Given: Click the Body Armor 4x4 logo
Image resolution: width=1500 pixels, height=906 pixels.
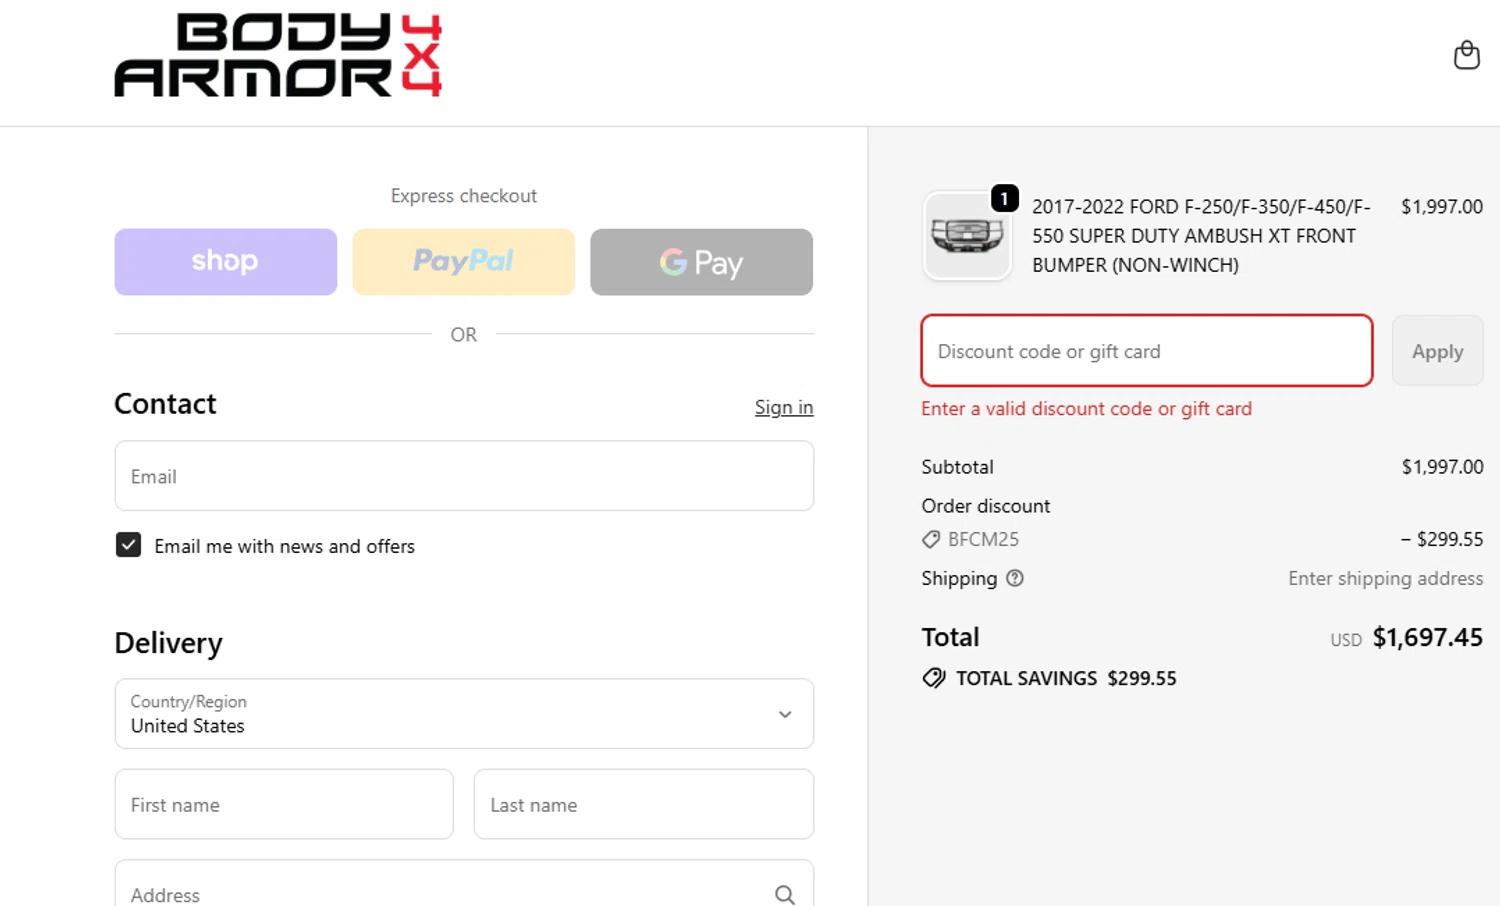Looking at the screenshot, I should coord(278,55).
